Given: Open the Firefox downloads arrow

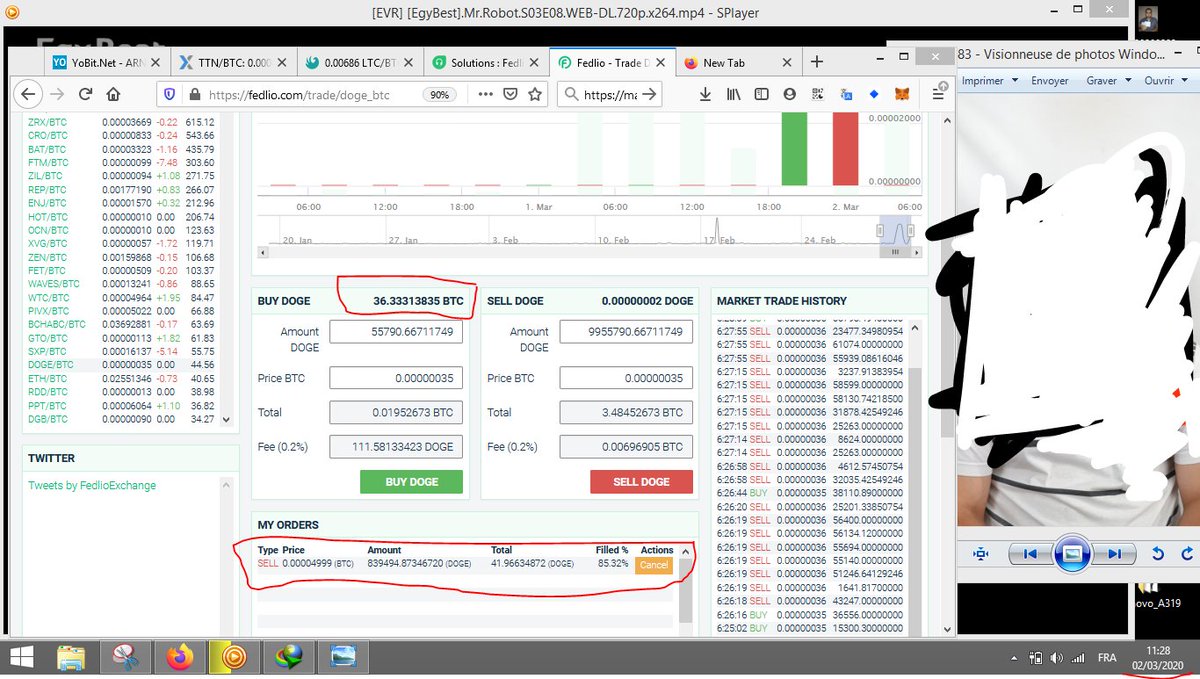Looking at the screenshot, I should tap(705, 94).
